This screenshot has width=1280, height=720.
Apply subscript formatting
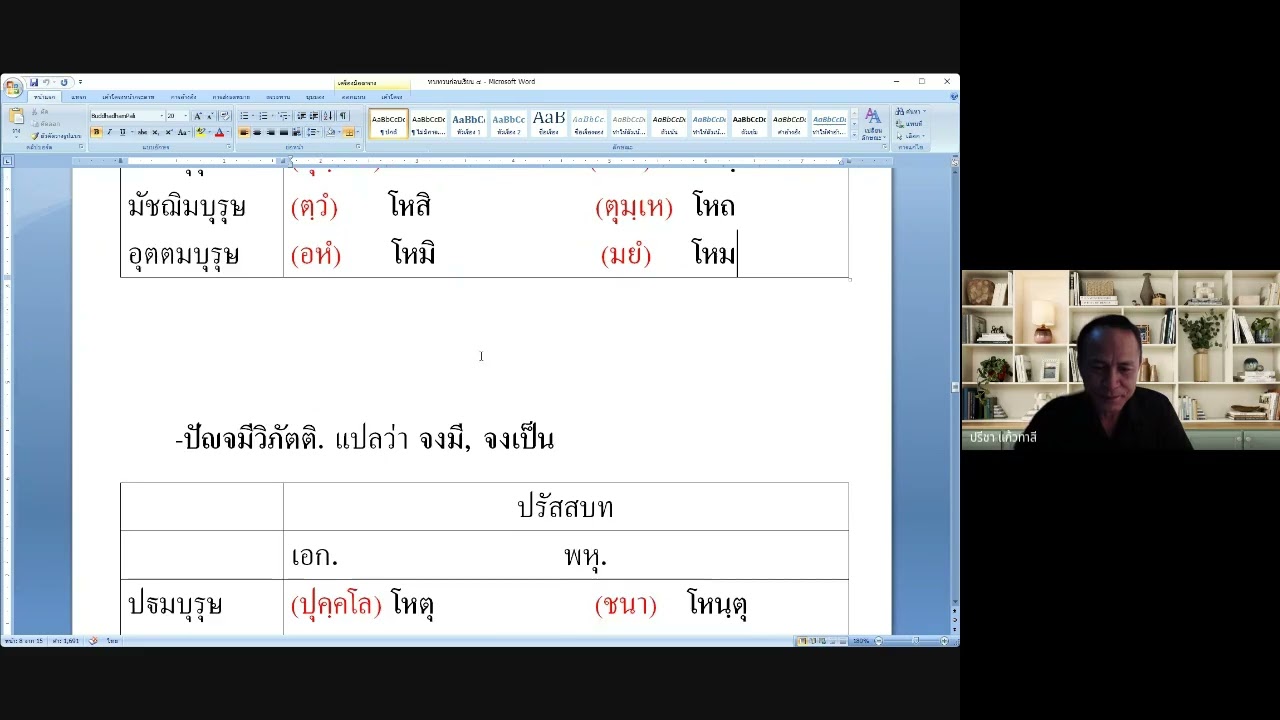[x=155, y=132]
